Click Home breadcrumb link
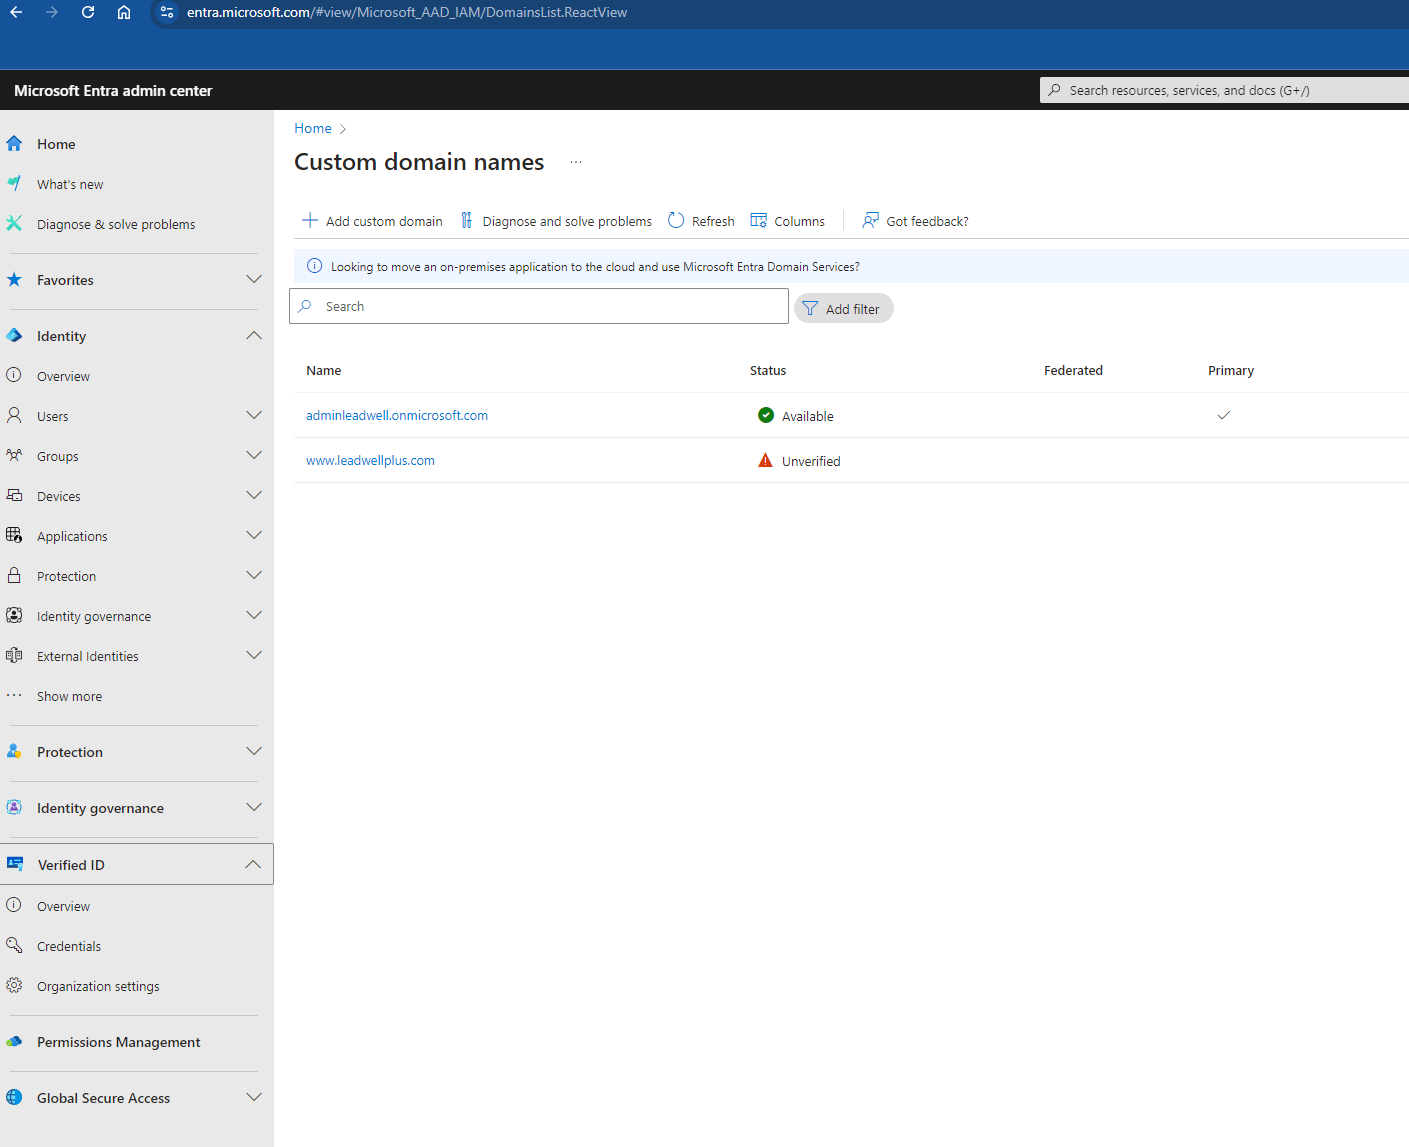 click(312, 128)
